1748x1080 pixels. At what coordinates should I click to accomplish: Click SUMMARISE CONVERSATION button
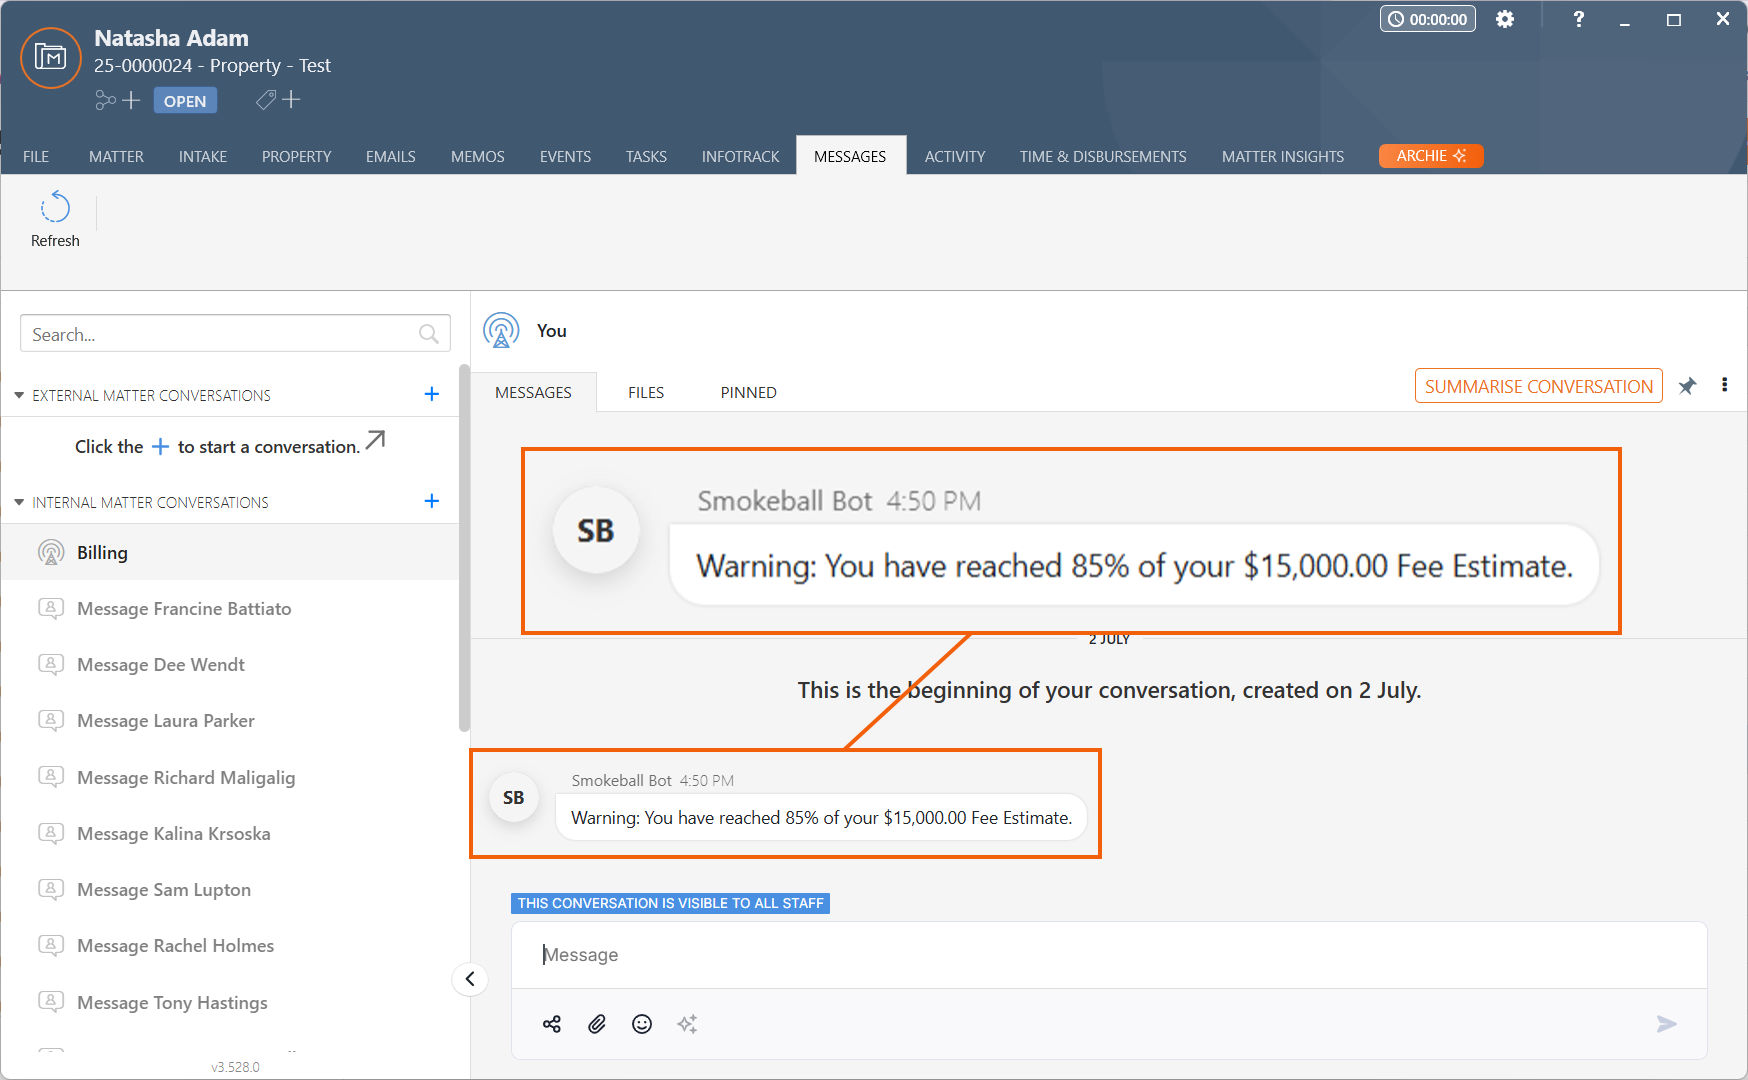pyautogui.click(x=1538, y=386)
